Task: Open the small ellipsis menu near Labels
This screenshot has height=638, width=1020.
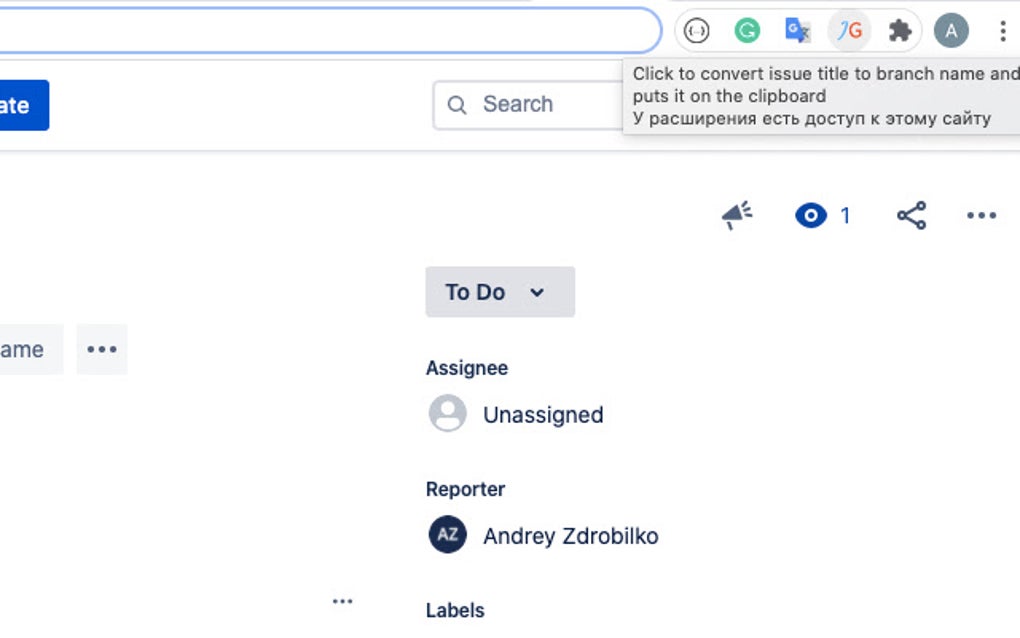Action: pyautogui.click(x=342, y=600)
